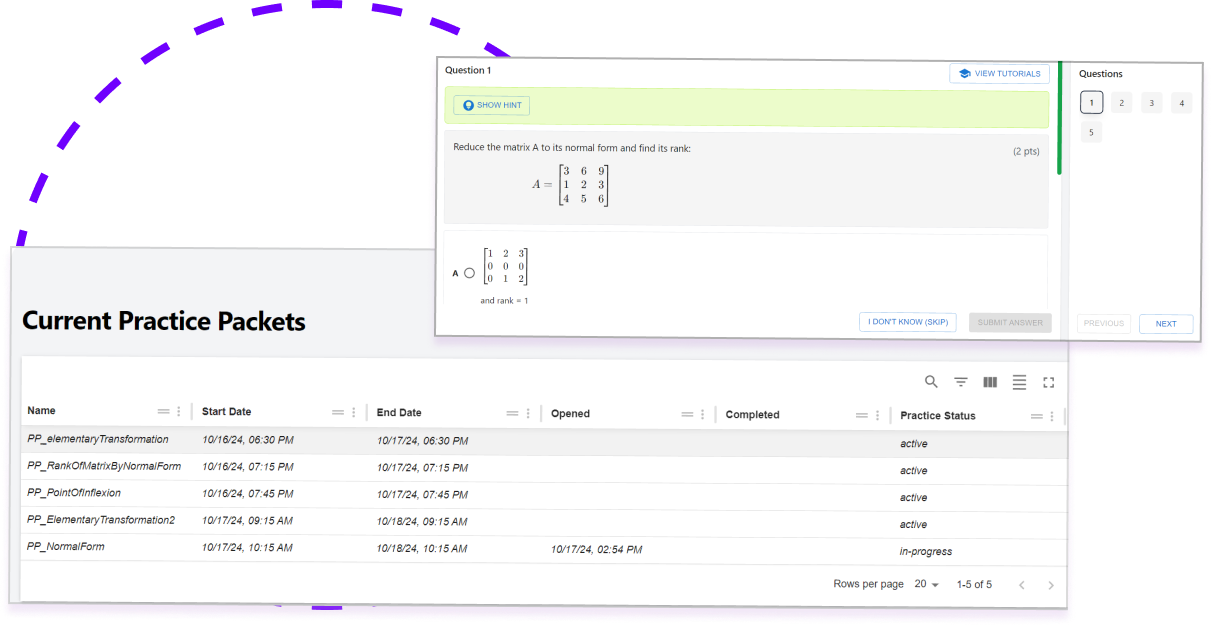Click the Previous question button
This screenshot has width=1212, height=627.
(1104, 324)
